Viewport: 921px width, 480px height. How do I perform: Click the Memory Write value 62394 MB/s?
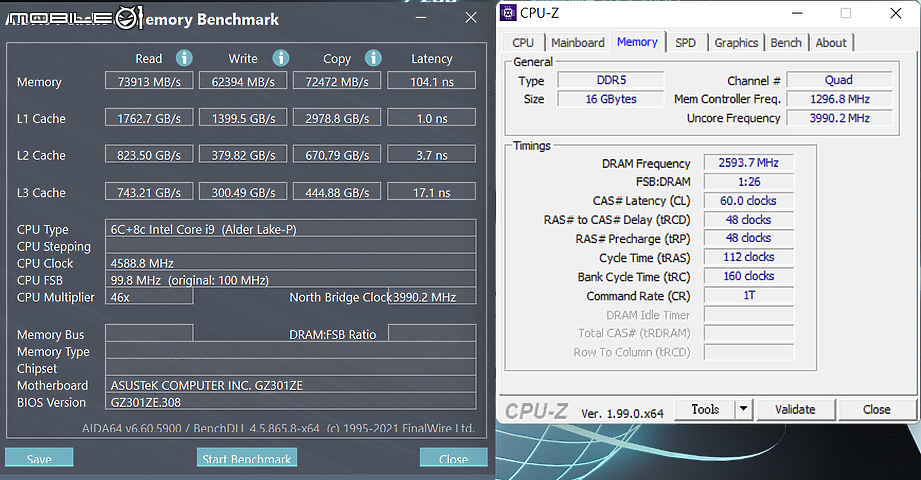(x=243, y=81)
